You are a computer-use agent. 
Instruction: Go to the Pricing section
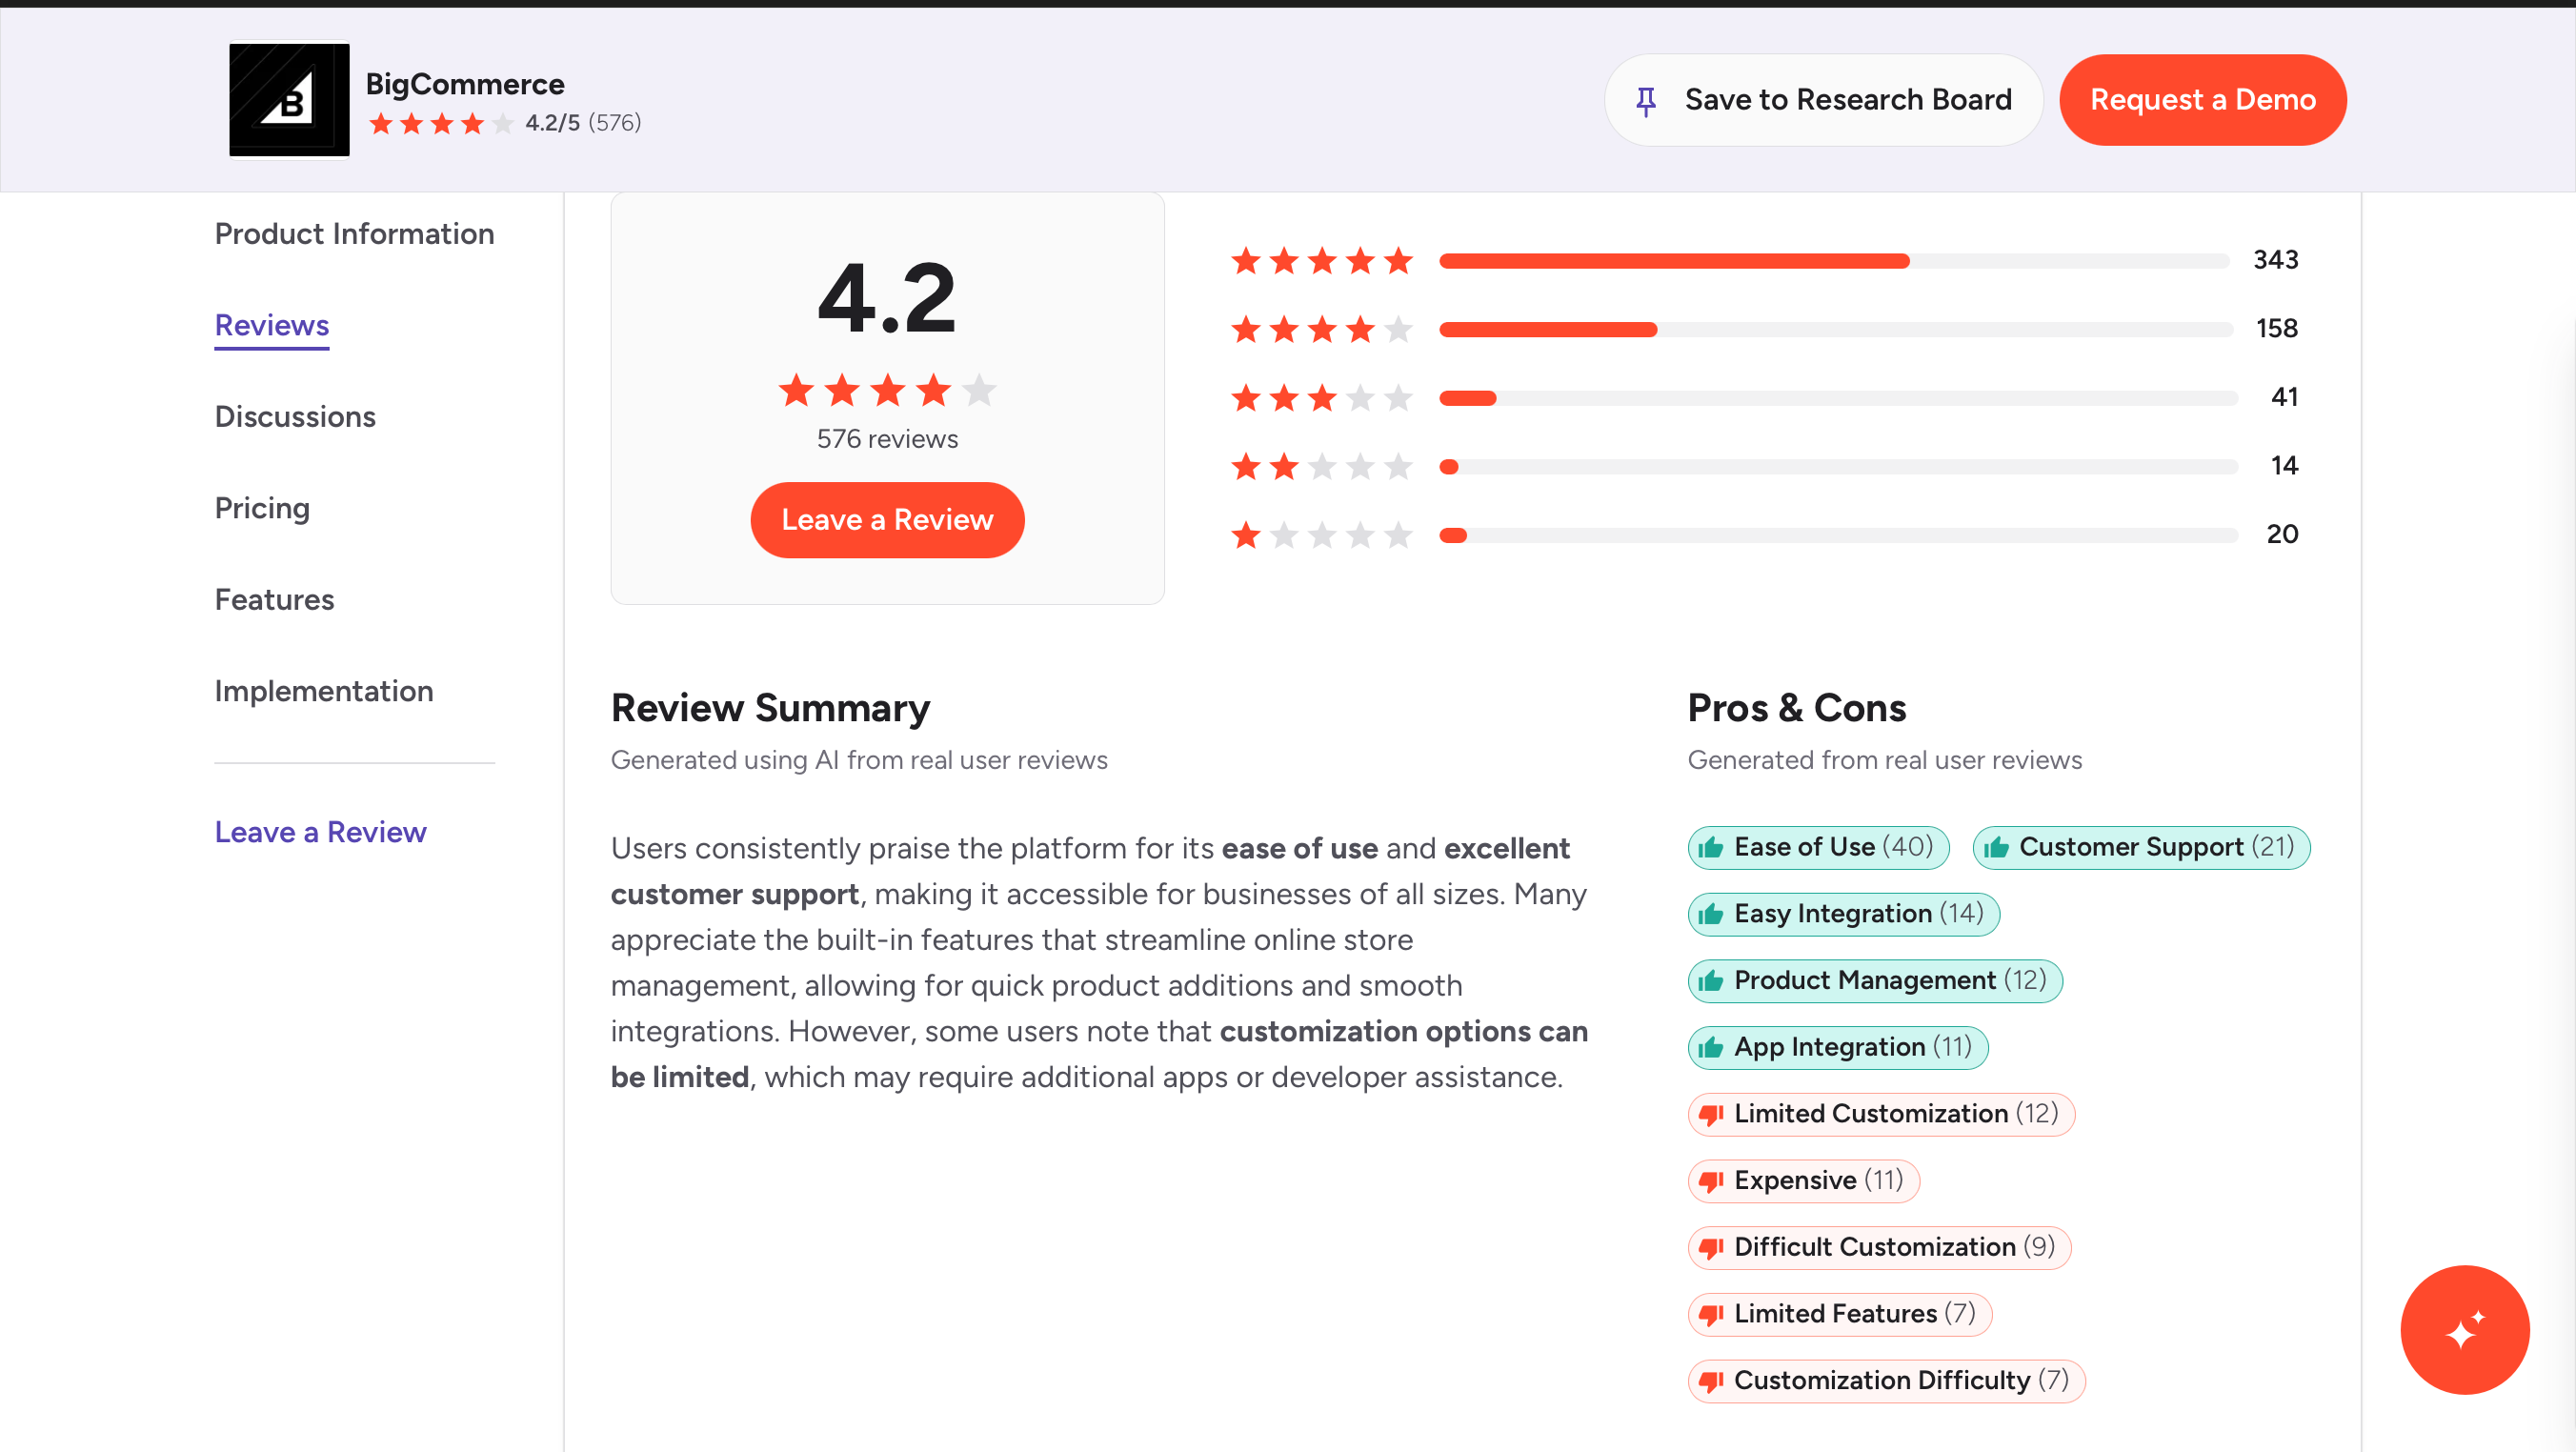262,508
